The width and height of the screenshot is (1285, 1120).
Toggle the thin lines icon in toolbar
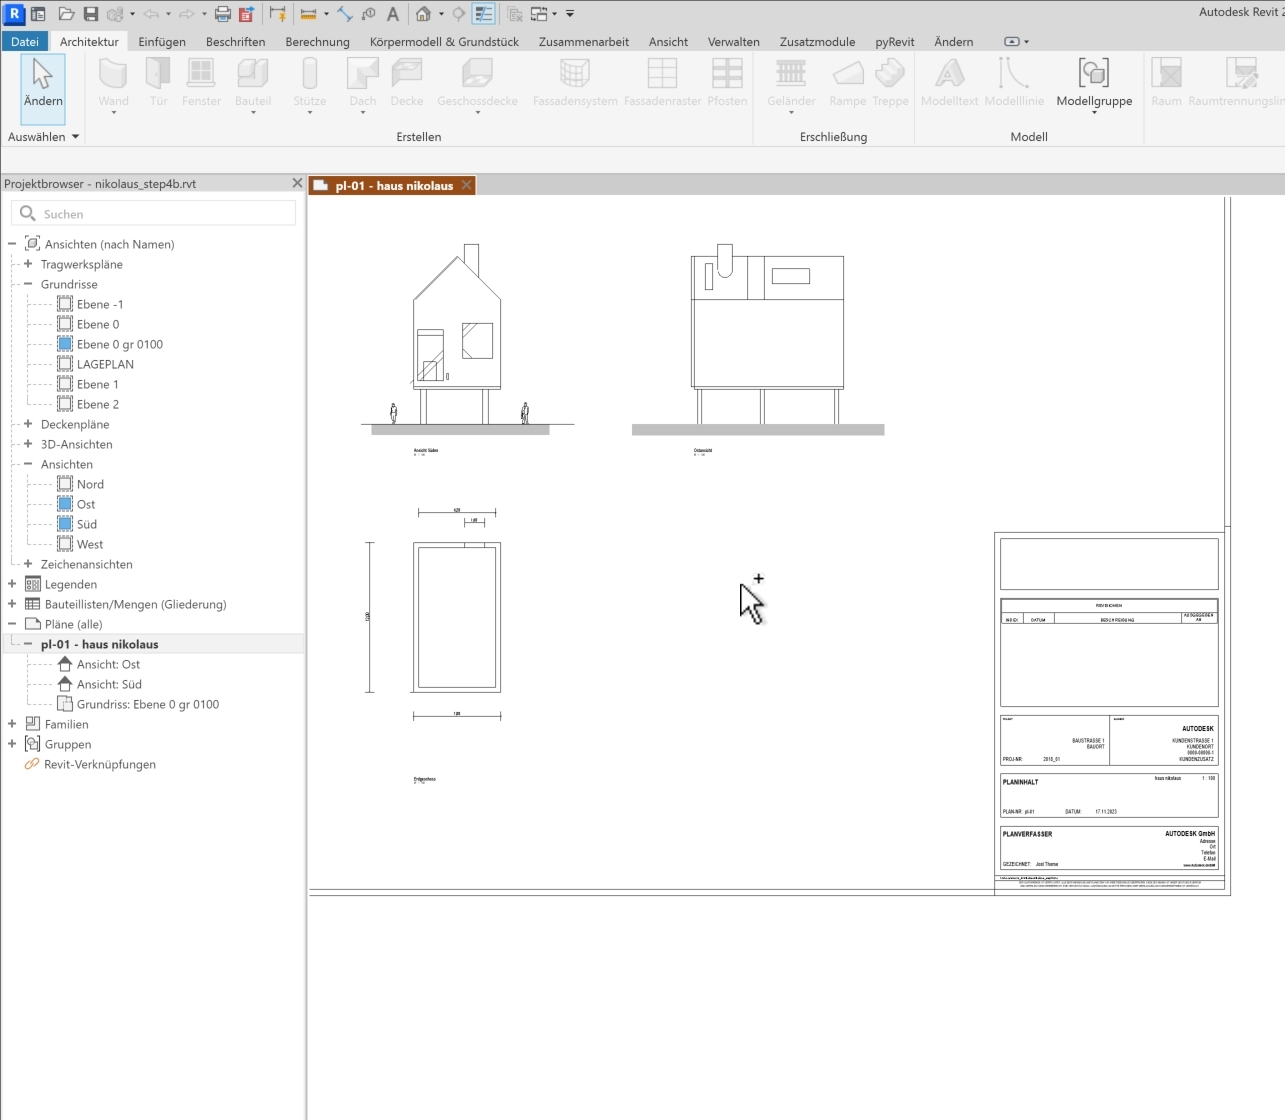pyautogui.click(x=484, y=14)
